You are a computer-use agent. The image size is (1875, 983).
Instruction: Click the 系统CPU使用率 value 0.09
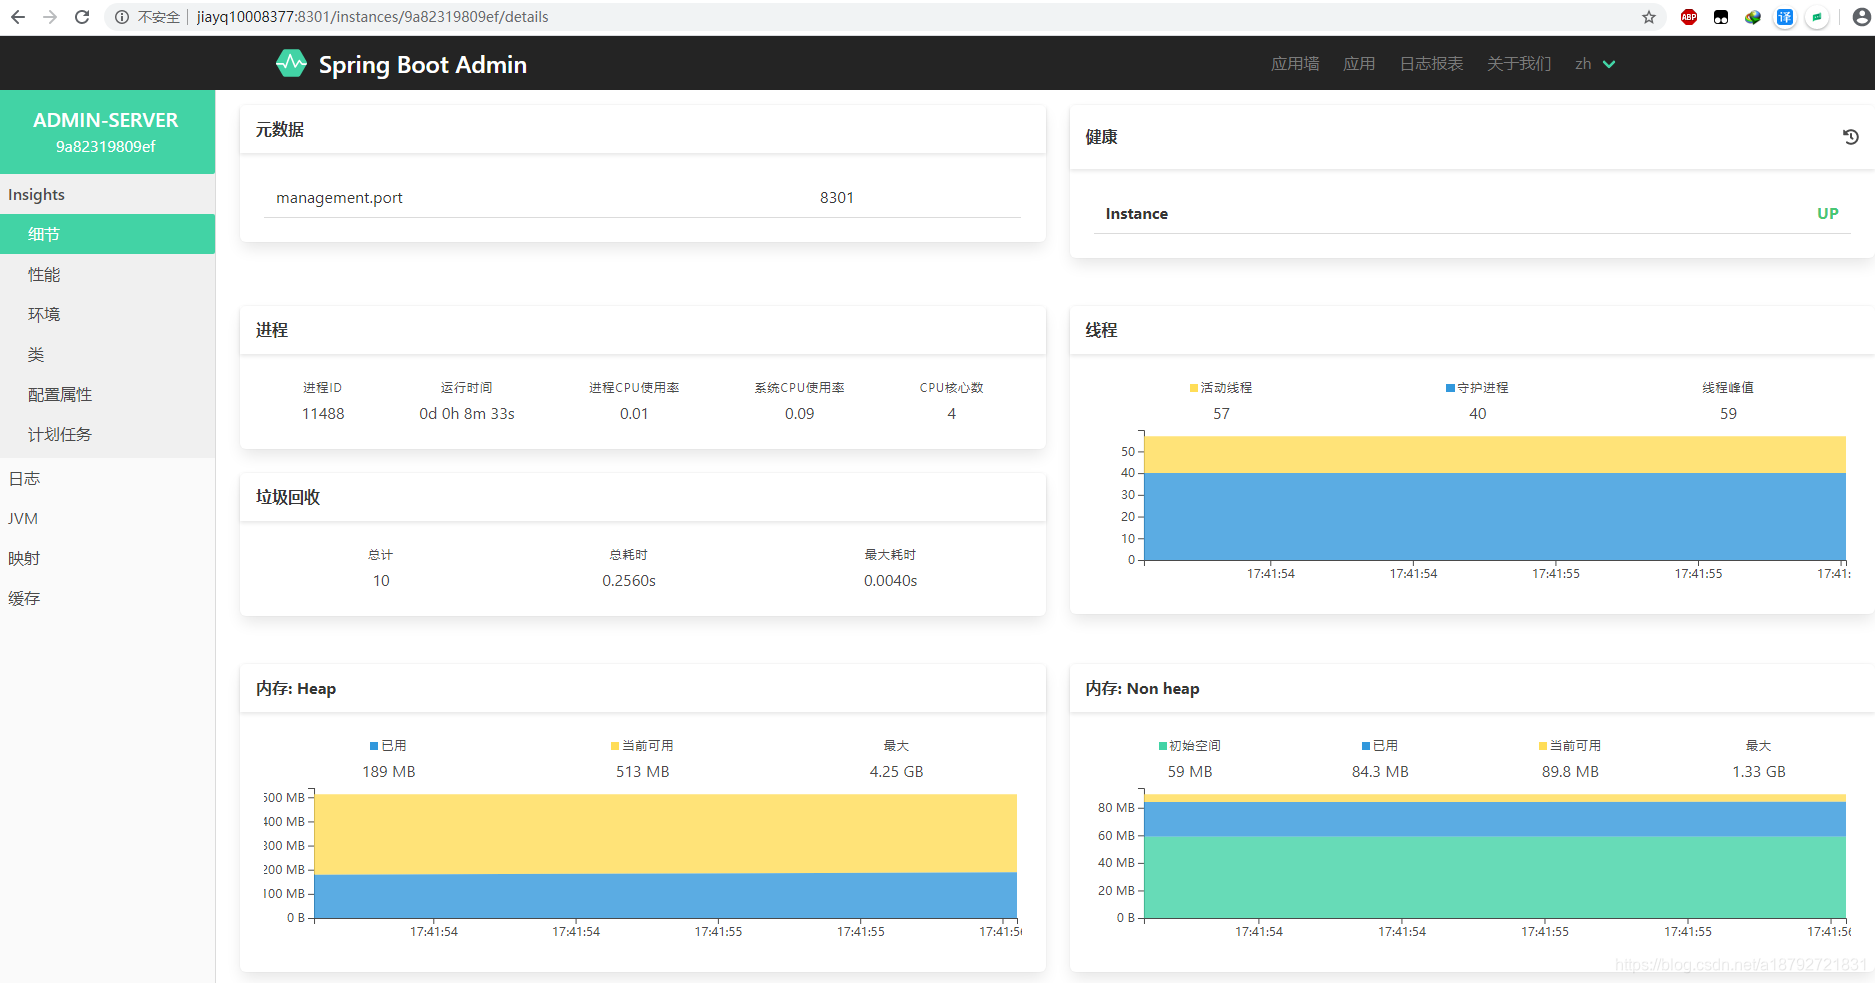coord(799,414)
